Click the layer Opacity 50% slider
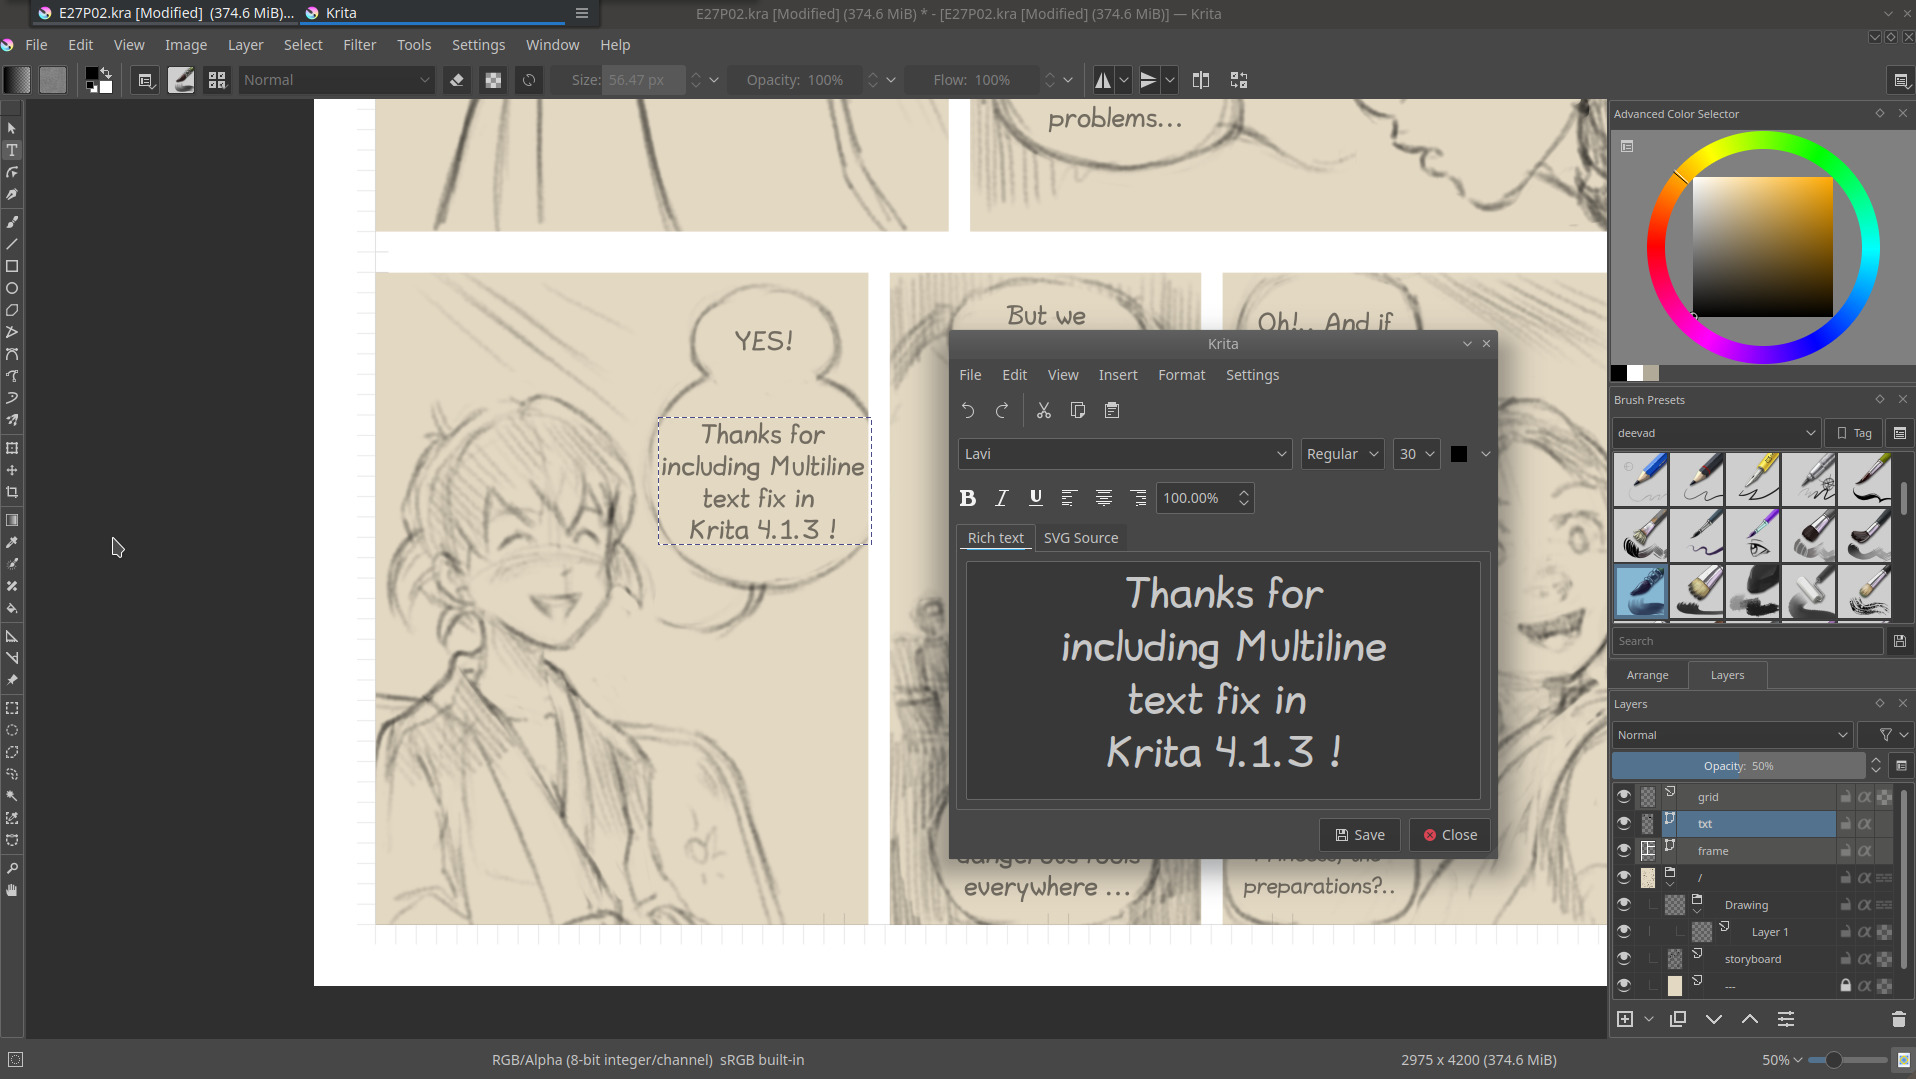Screen dimensions: 1916x1079 point(1738,766)
